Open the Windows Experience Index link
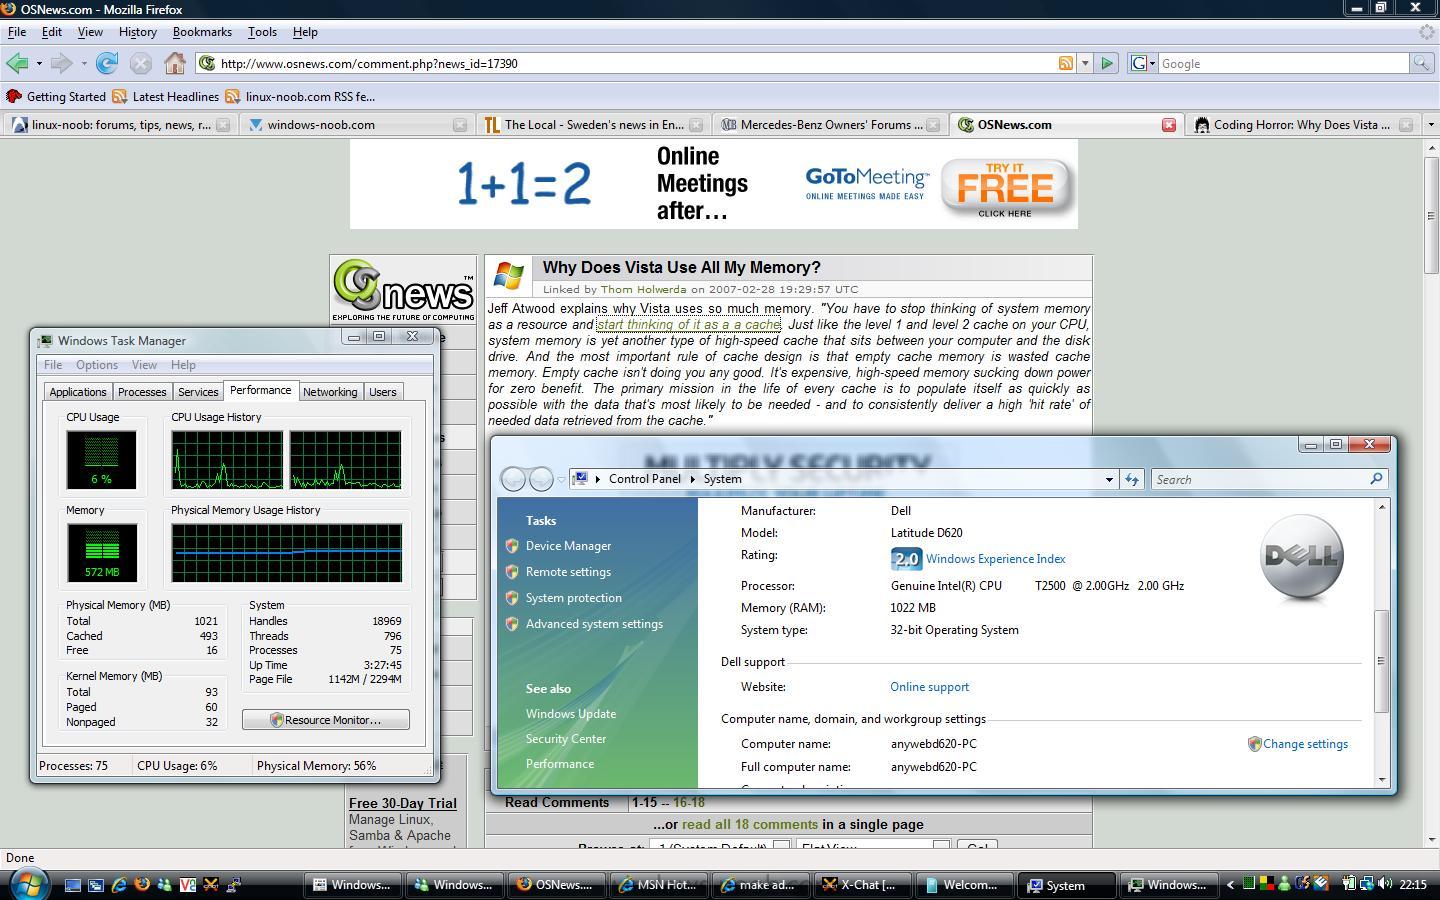1440x900 pixels. tap(995, 559)
